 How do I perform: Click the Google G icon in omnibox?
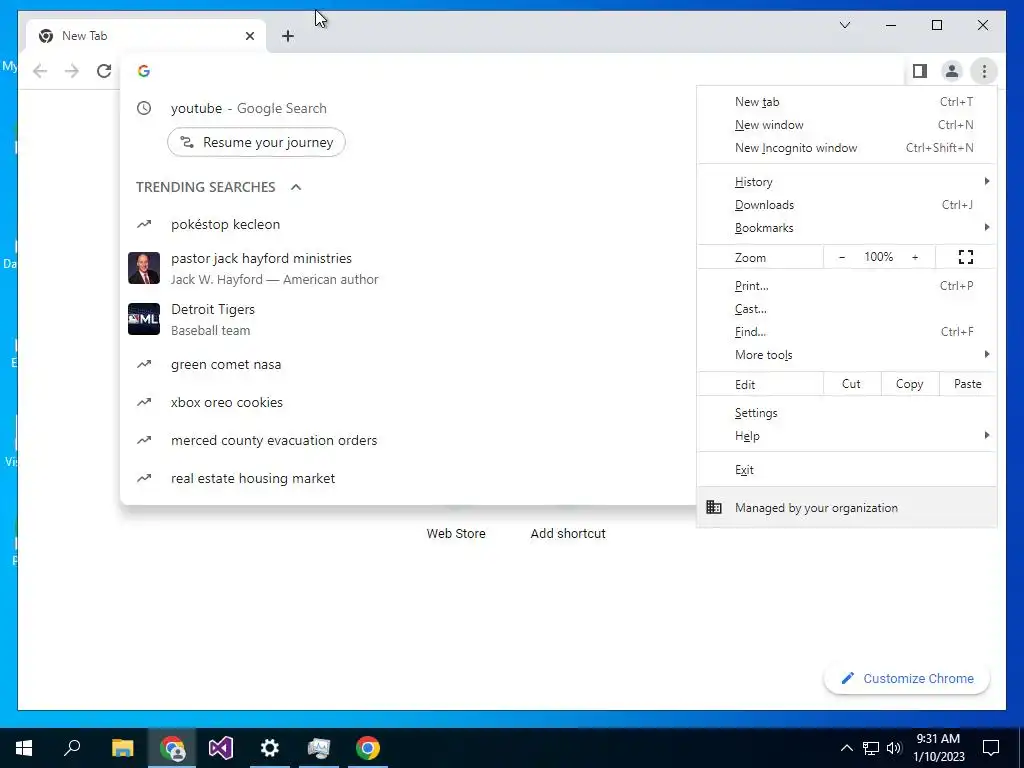pos(144,71)
